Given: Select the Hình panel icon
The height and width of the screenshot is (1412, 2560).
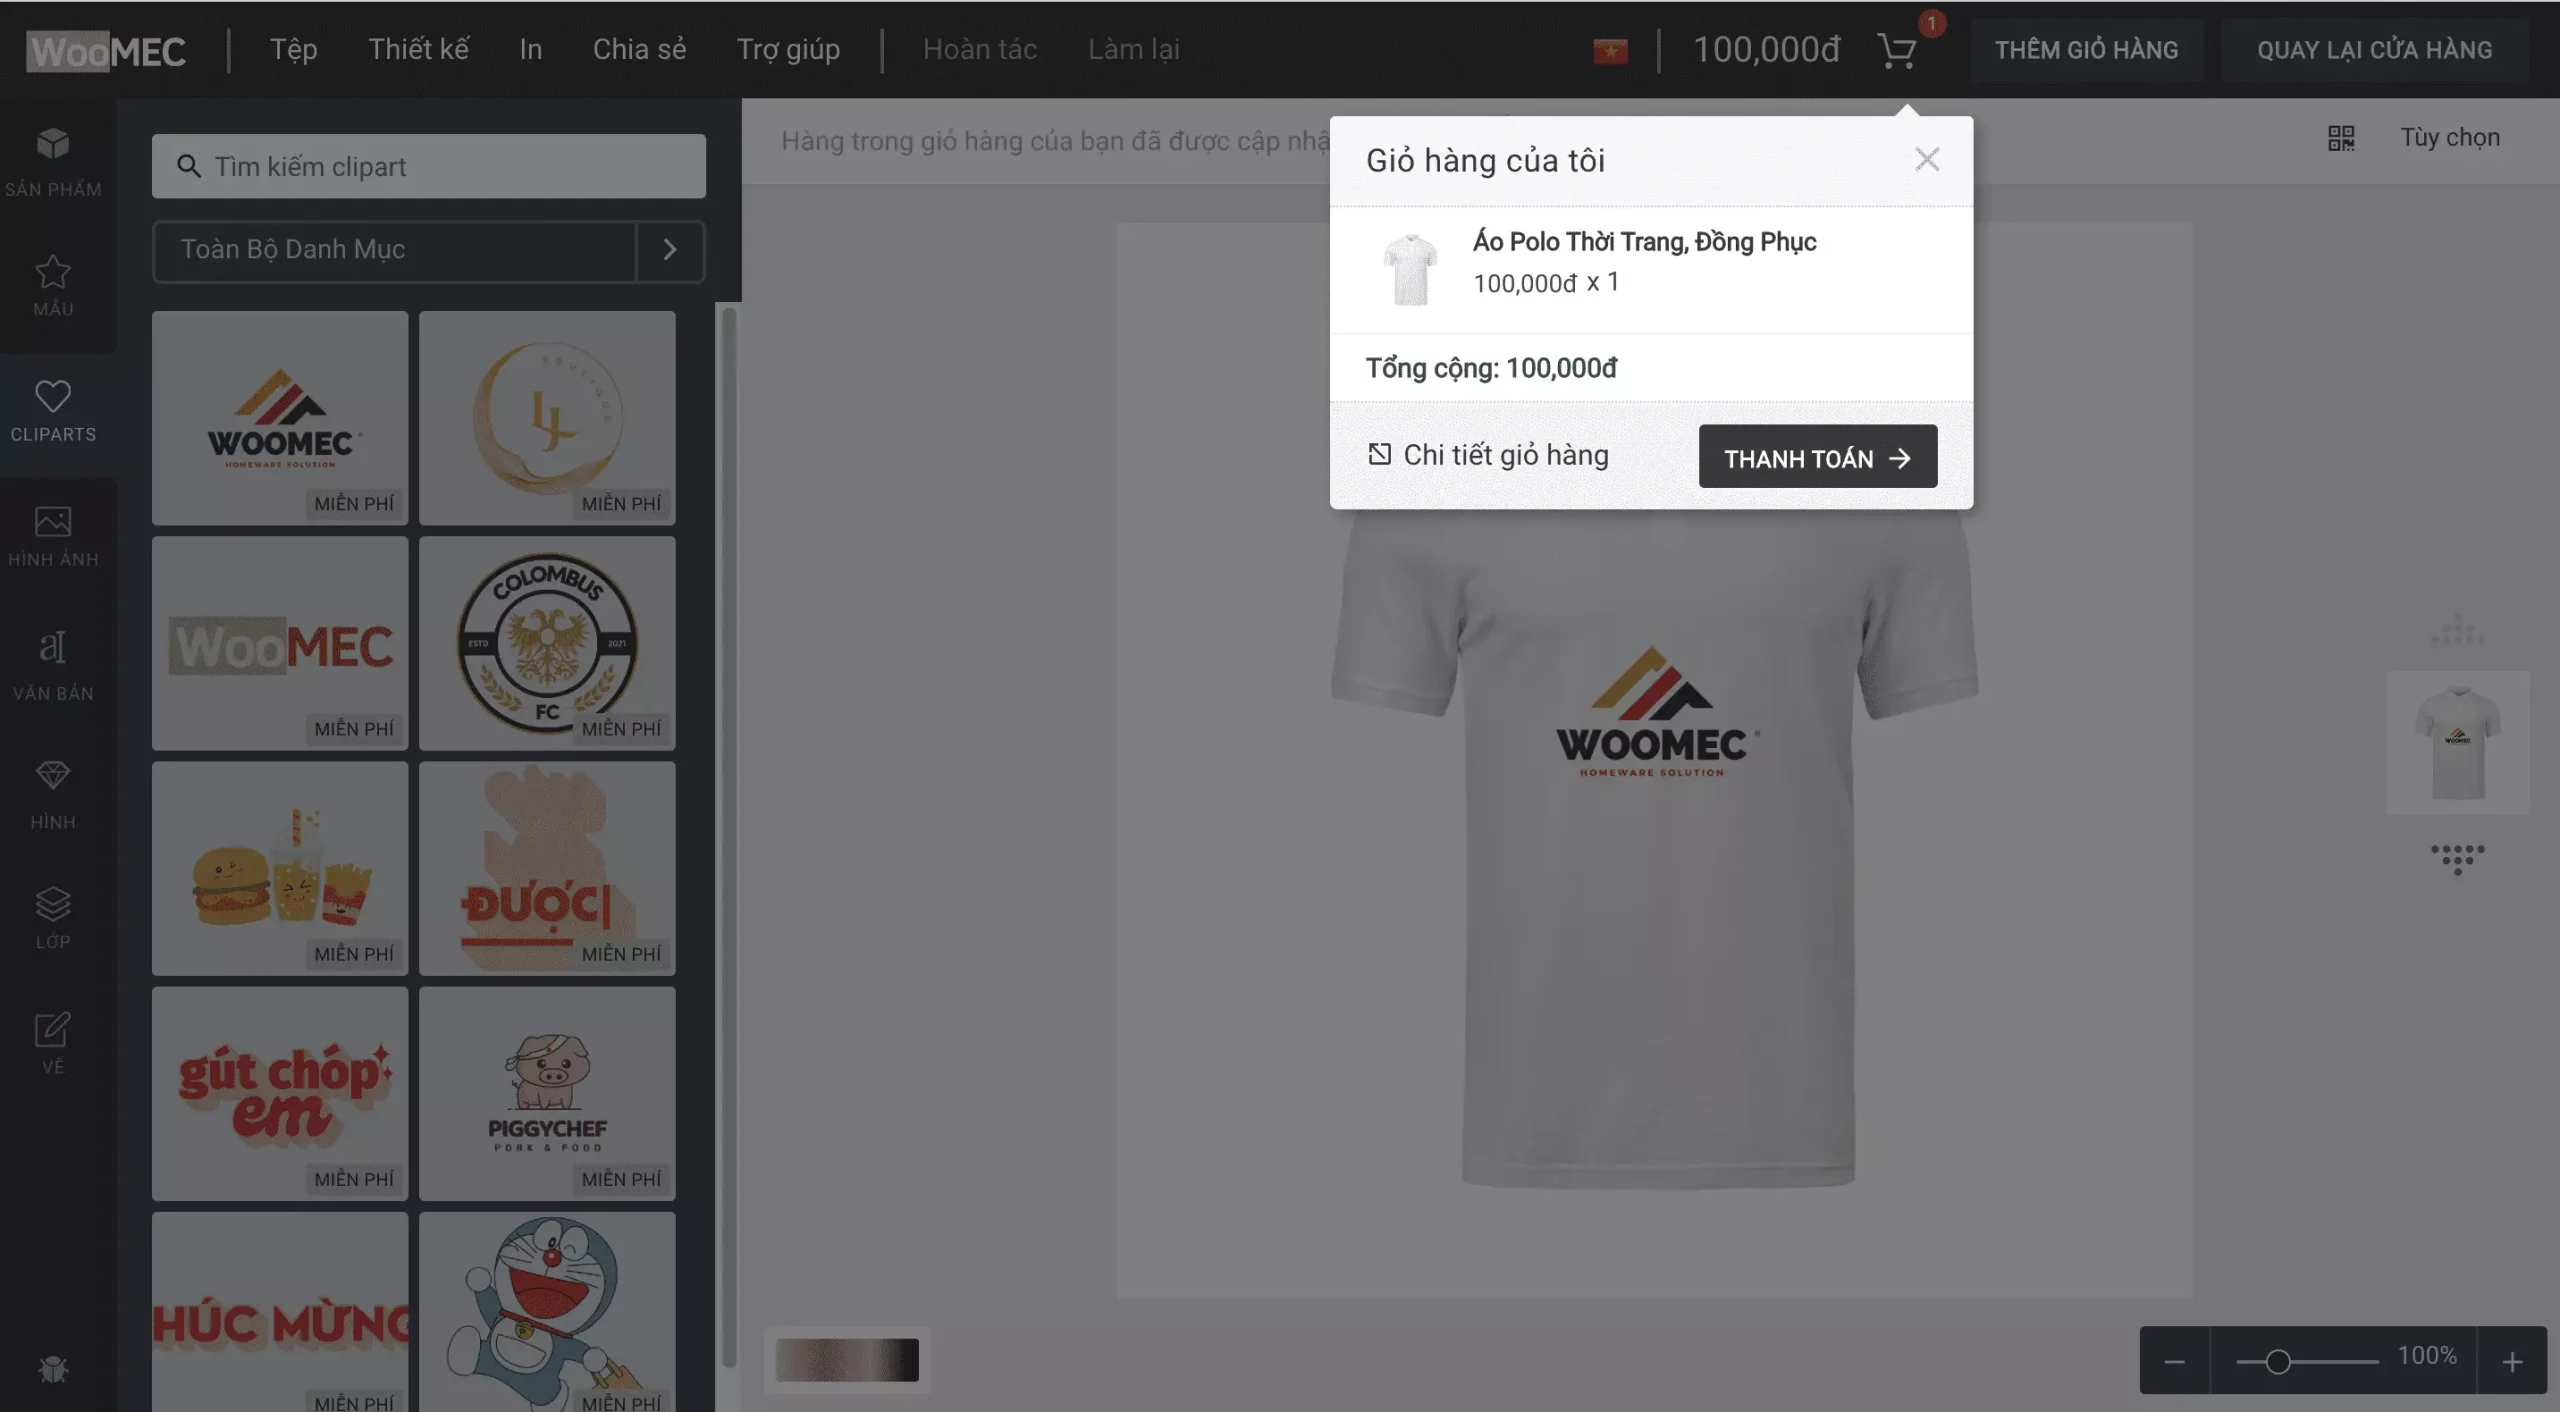Looking at the screenshot, I should coord(52,793).
